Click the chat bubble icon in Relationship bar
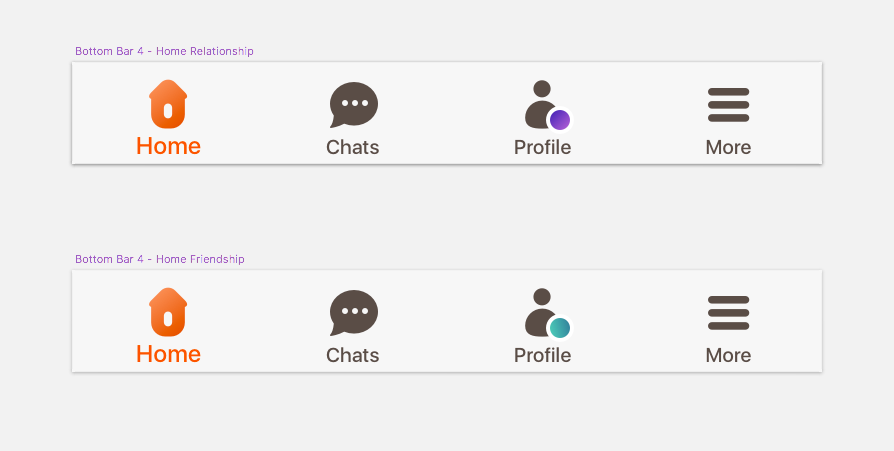Image resolution: width=894 pixels, height=451 pixels. point(353,104)
